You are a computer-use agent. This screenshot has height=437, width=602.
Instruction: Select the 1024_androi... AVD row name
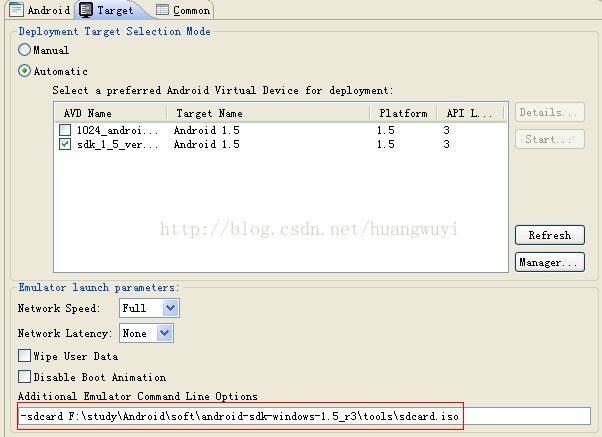[117, 130]
